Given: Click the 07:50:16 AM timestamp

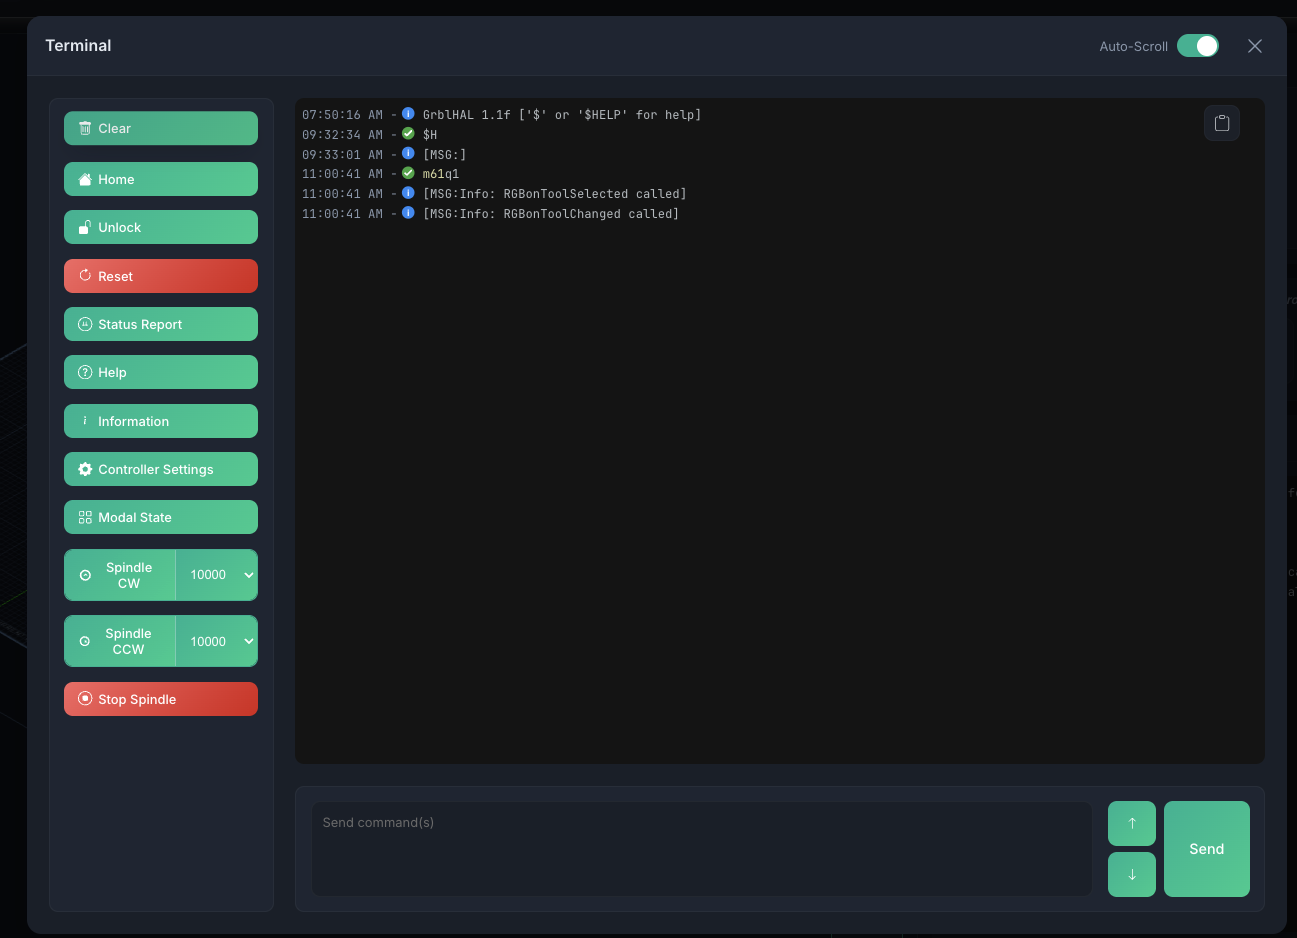Looking at the screenshot, I should [342, 115].
